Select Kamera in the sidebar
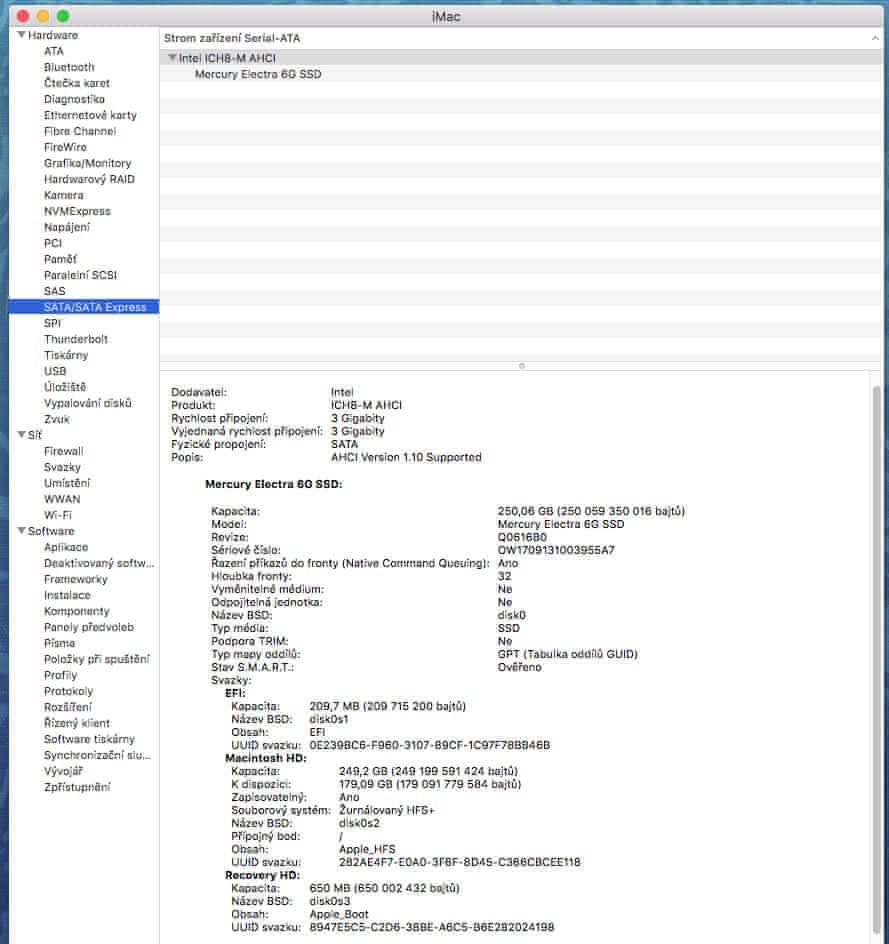Image resolution: width=889 pixels, height=944 pixels. tap(64, 195)
